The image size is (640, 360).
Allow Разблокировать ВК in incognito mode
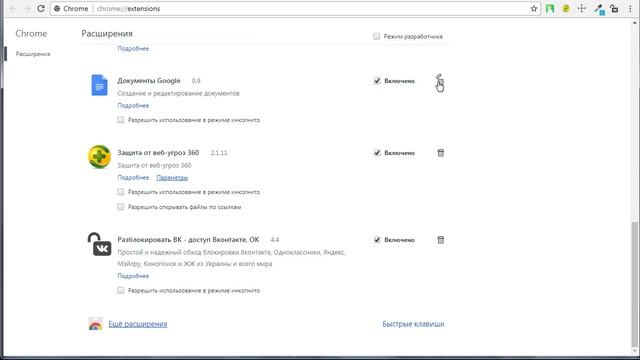(x=120, y=290)
